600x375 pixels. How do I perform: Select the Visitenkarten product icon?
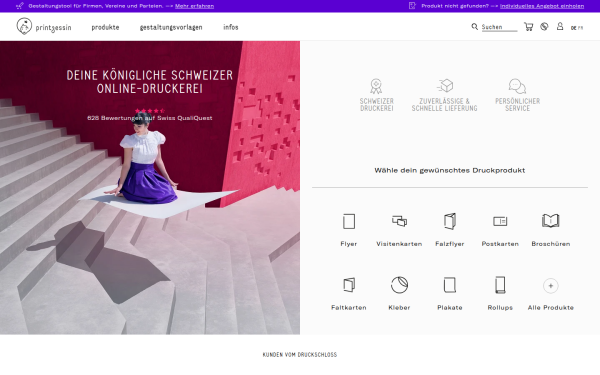tap(399, 221)
